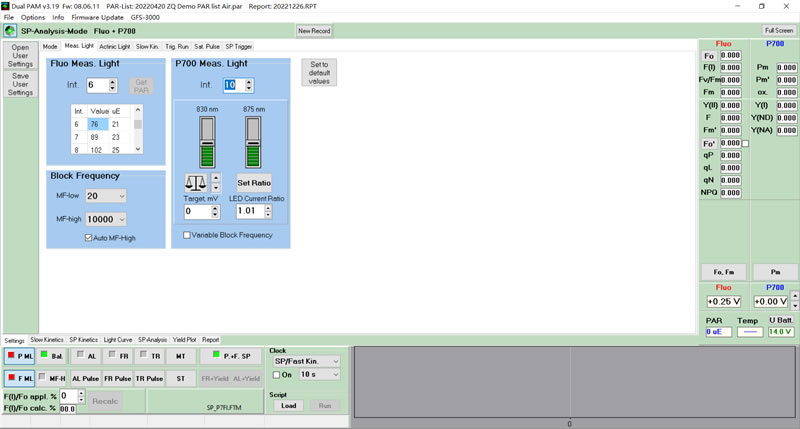Toggle the F ML measuring light button
800x429 pixels.
coord(19,379)
